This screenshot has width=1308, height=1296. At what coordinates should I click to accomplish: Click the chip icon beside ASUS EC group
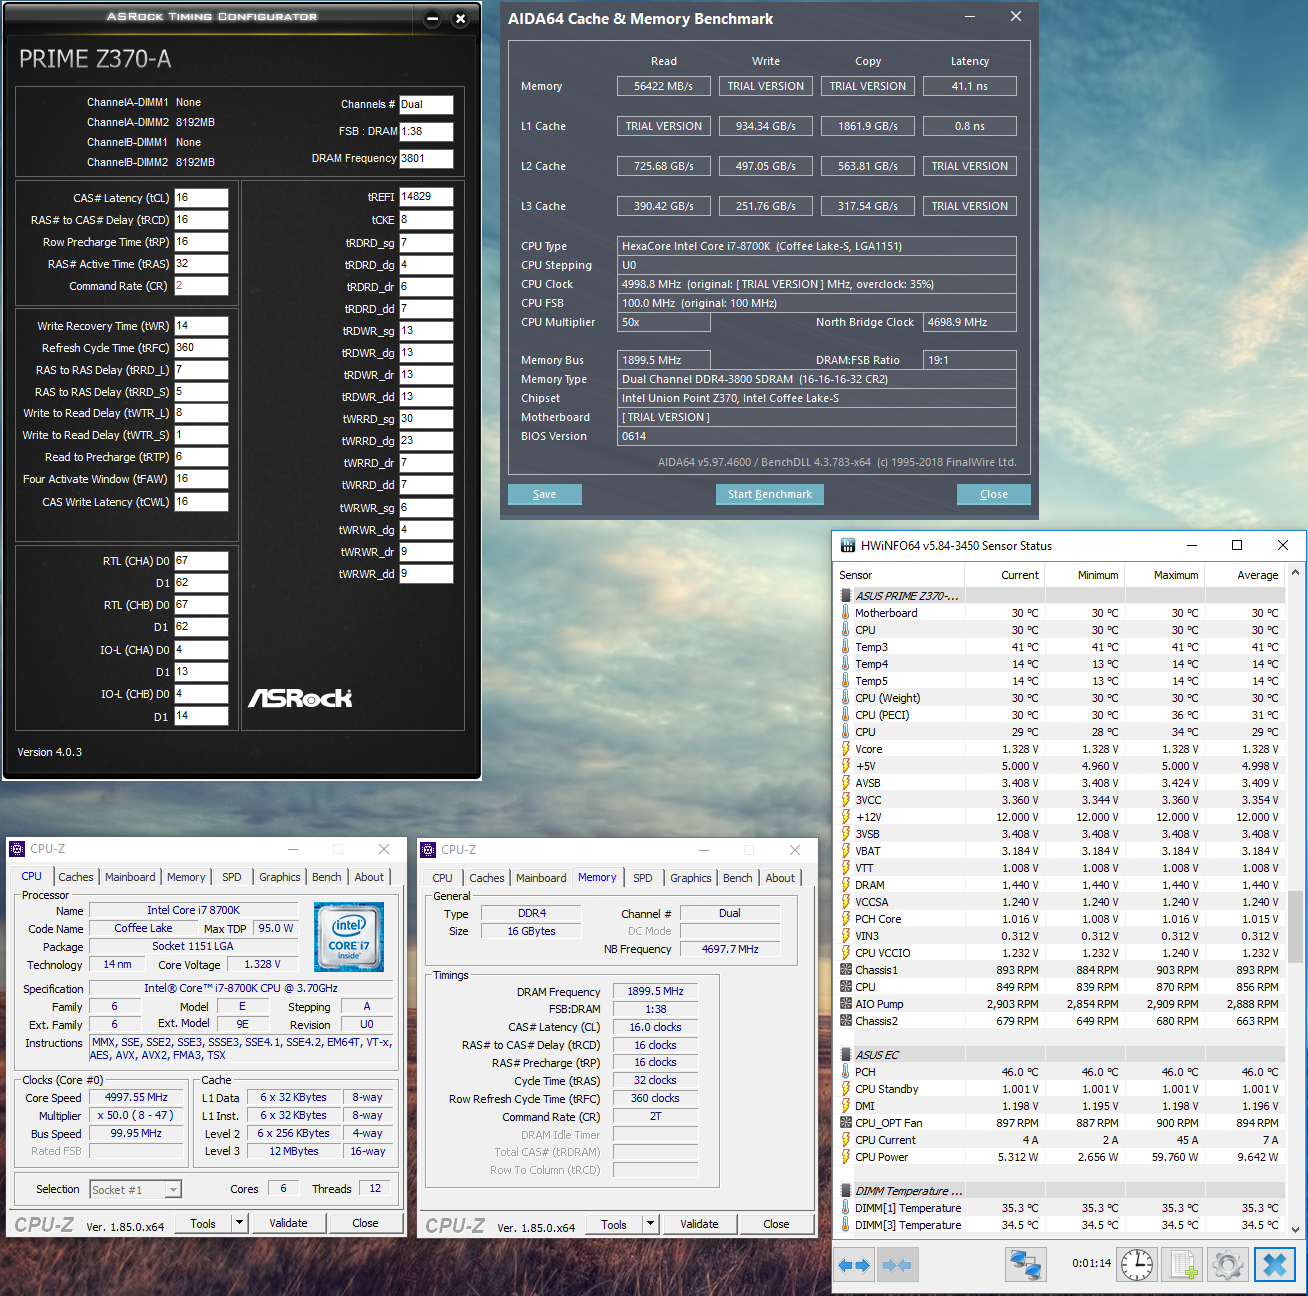(x=846, y=1055)
